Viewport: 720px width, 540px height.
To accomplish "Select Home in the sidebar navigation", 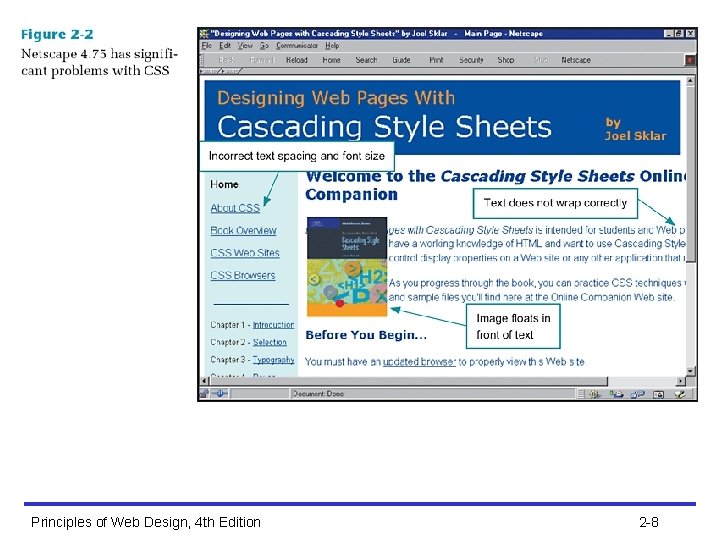I will (224, 185).
